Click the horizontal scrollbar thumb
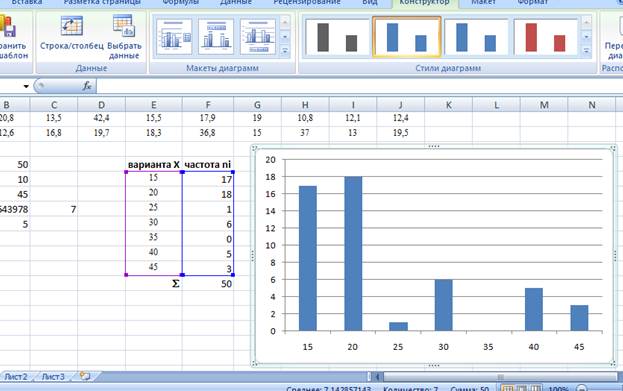This screenshot has height=391, width=623. (x=501, y=377)
